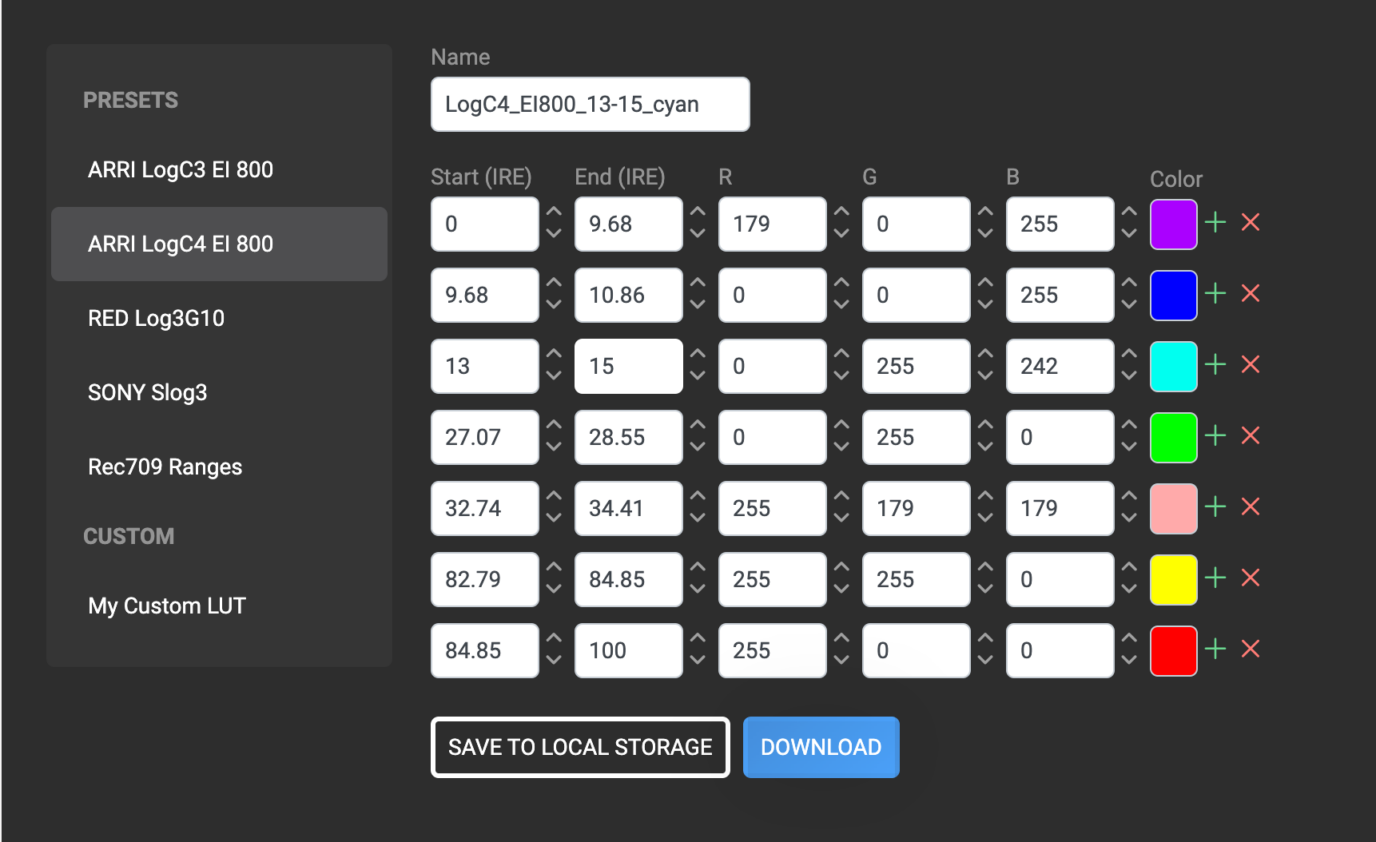Add a row after the purple range
Viewport: 1376px width, 842px height.
click(1215, 223)
